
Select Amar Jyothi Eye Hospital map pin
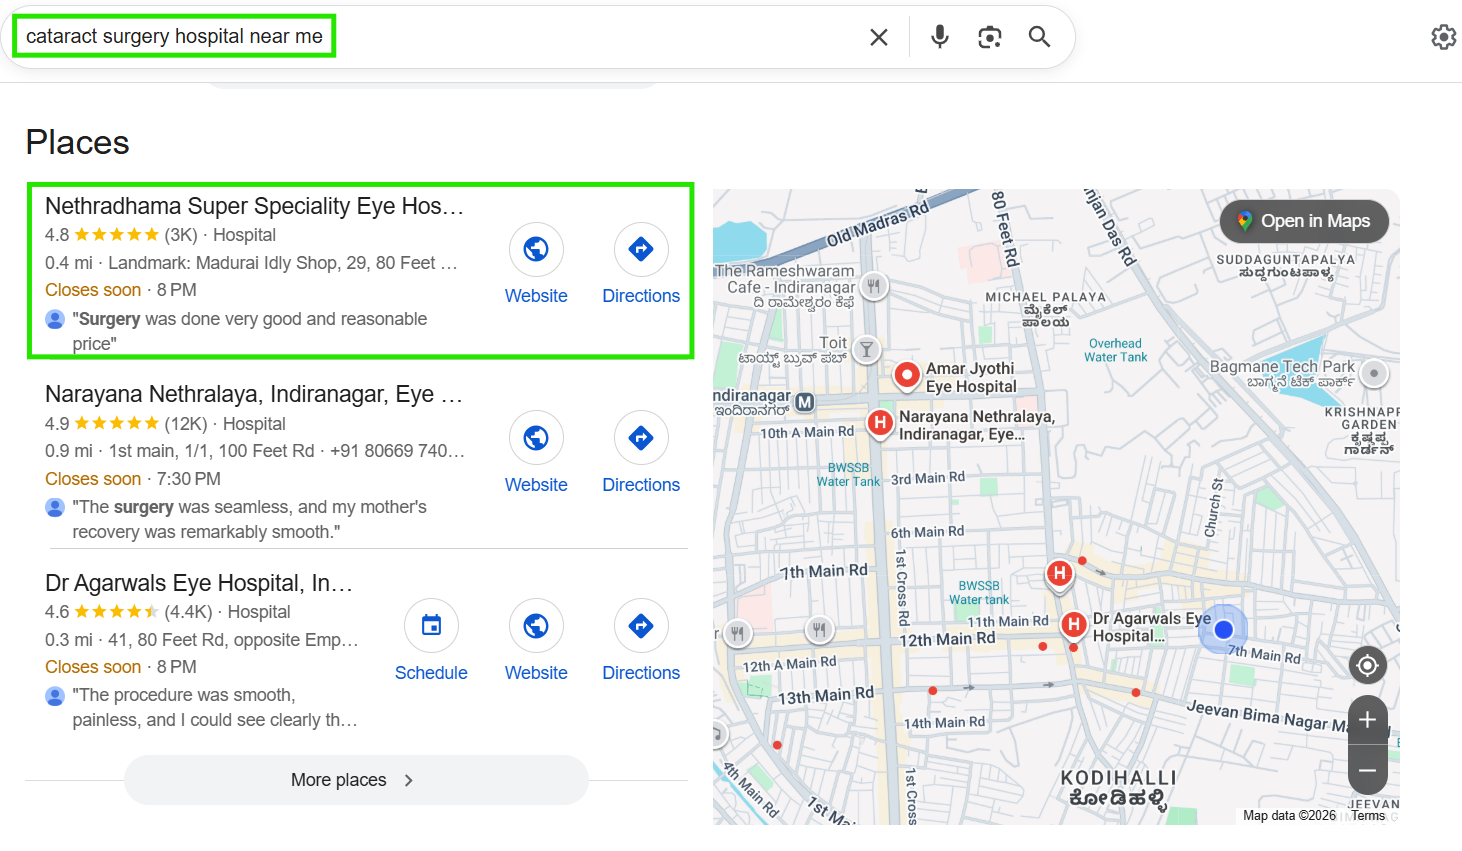click(907, 375)
